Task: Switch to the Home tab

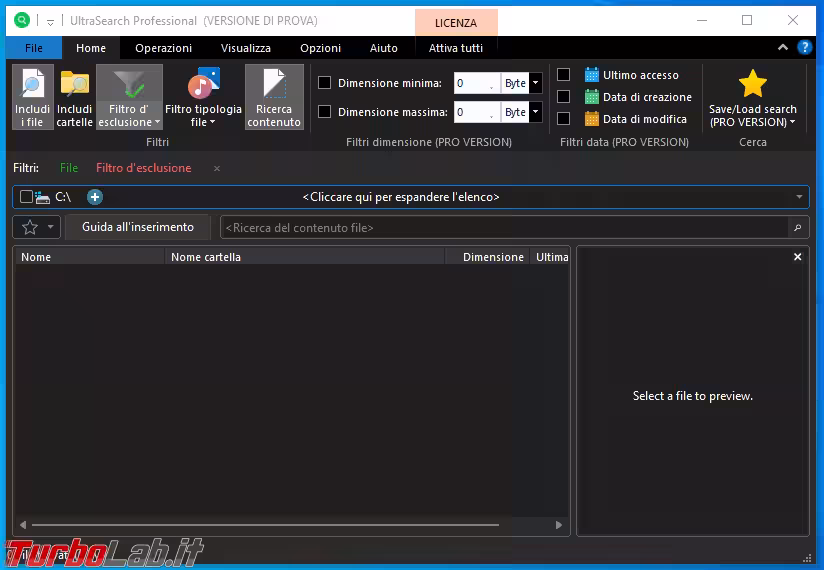Action: (91, 48)
